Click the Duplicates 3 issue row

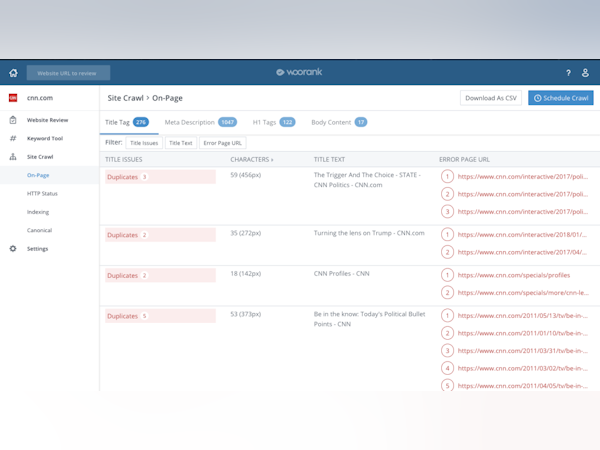click(x=160, y=177)
